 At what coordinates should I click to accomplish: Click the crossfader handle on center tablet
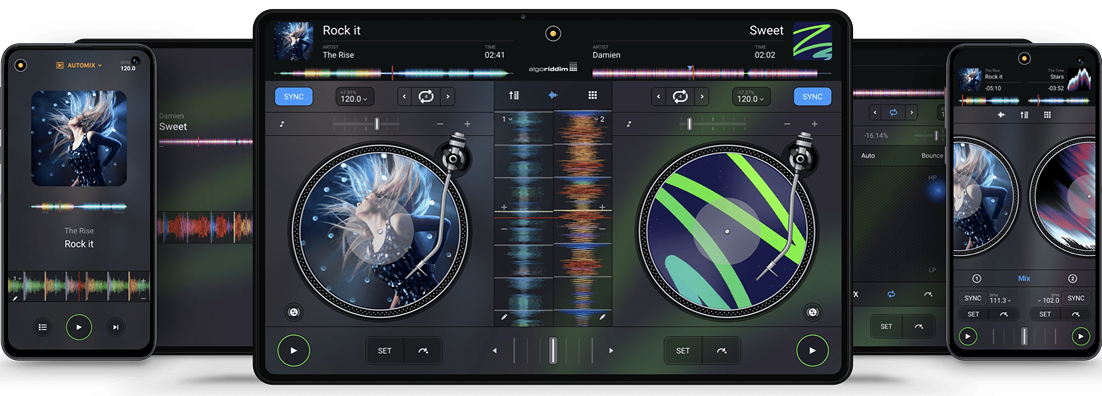click(553, 350)
